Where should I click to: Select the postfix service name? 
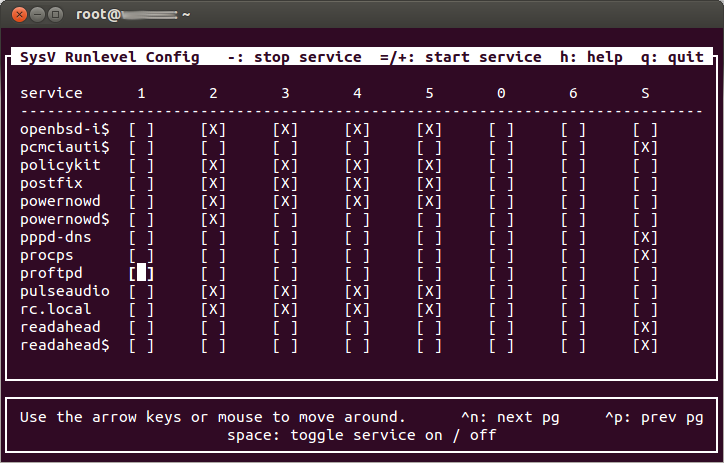coord(51,183)
